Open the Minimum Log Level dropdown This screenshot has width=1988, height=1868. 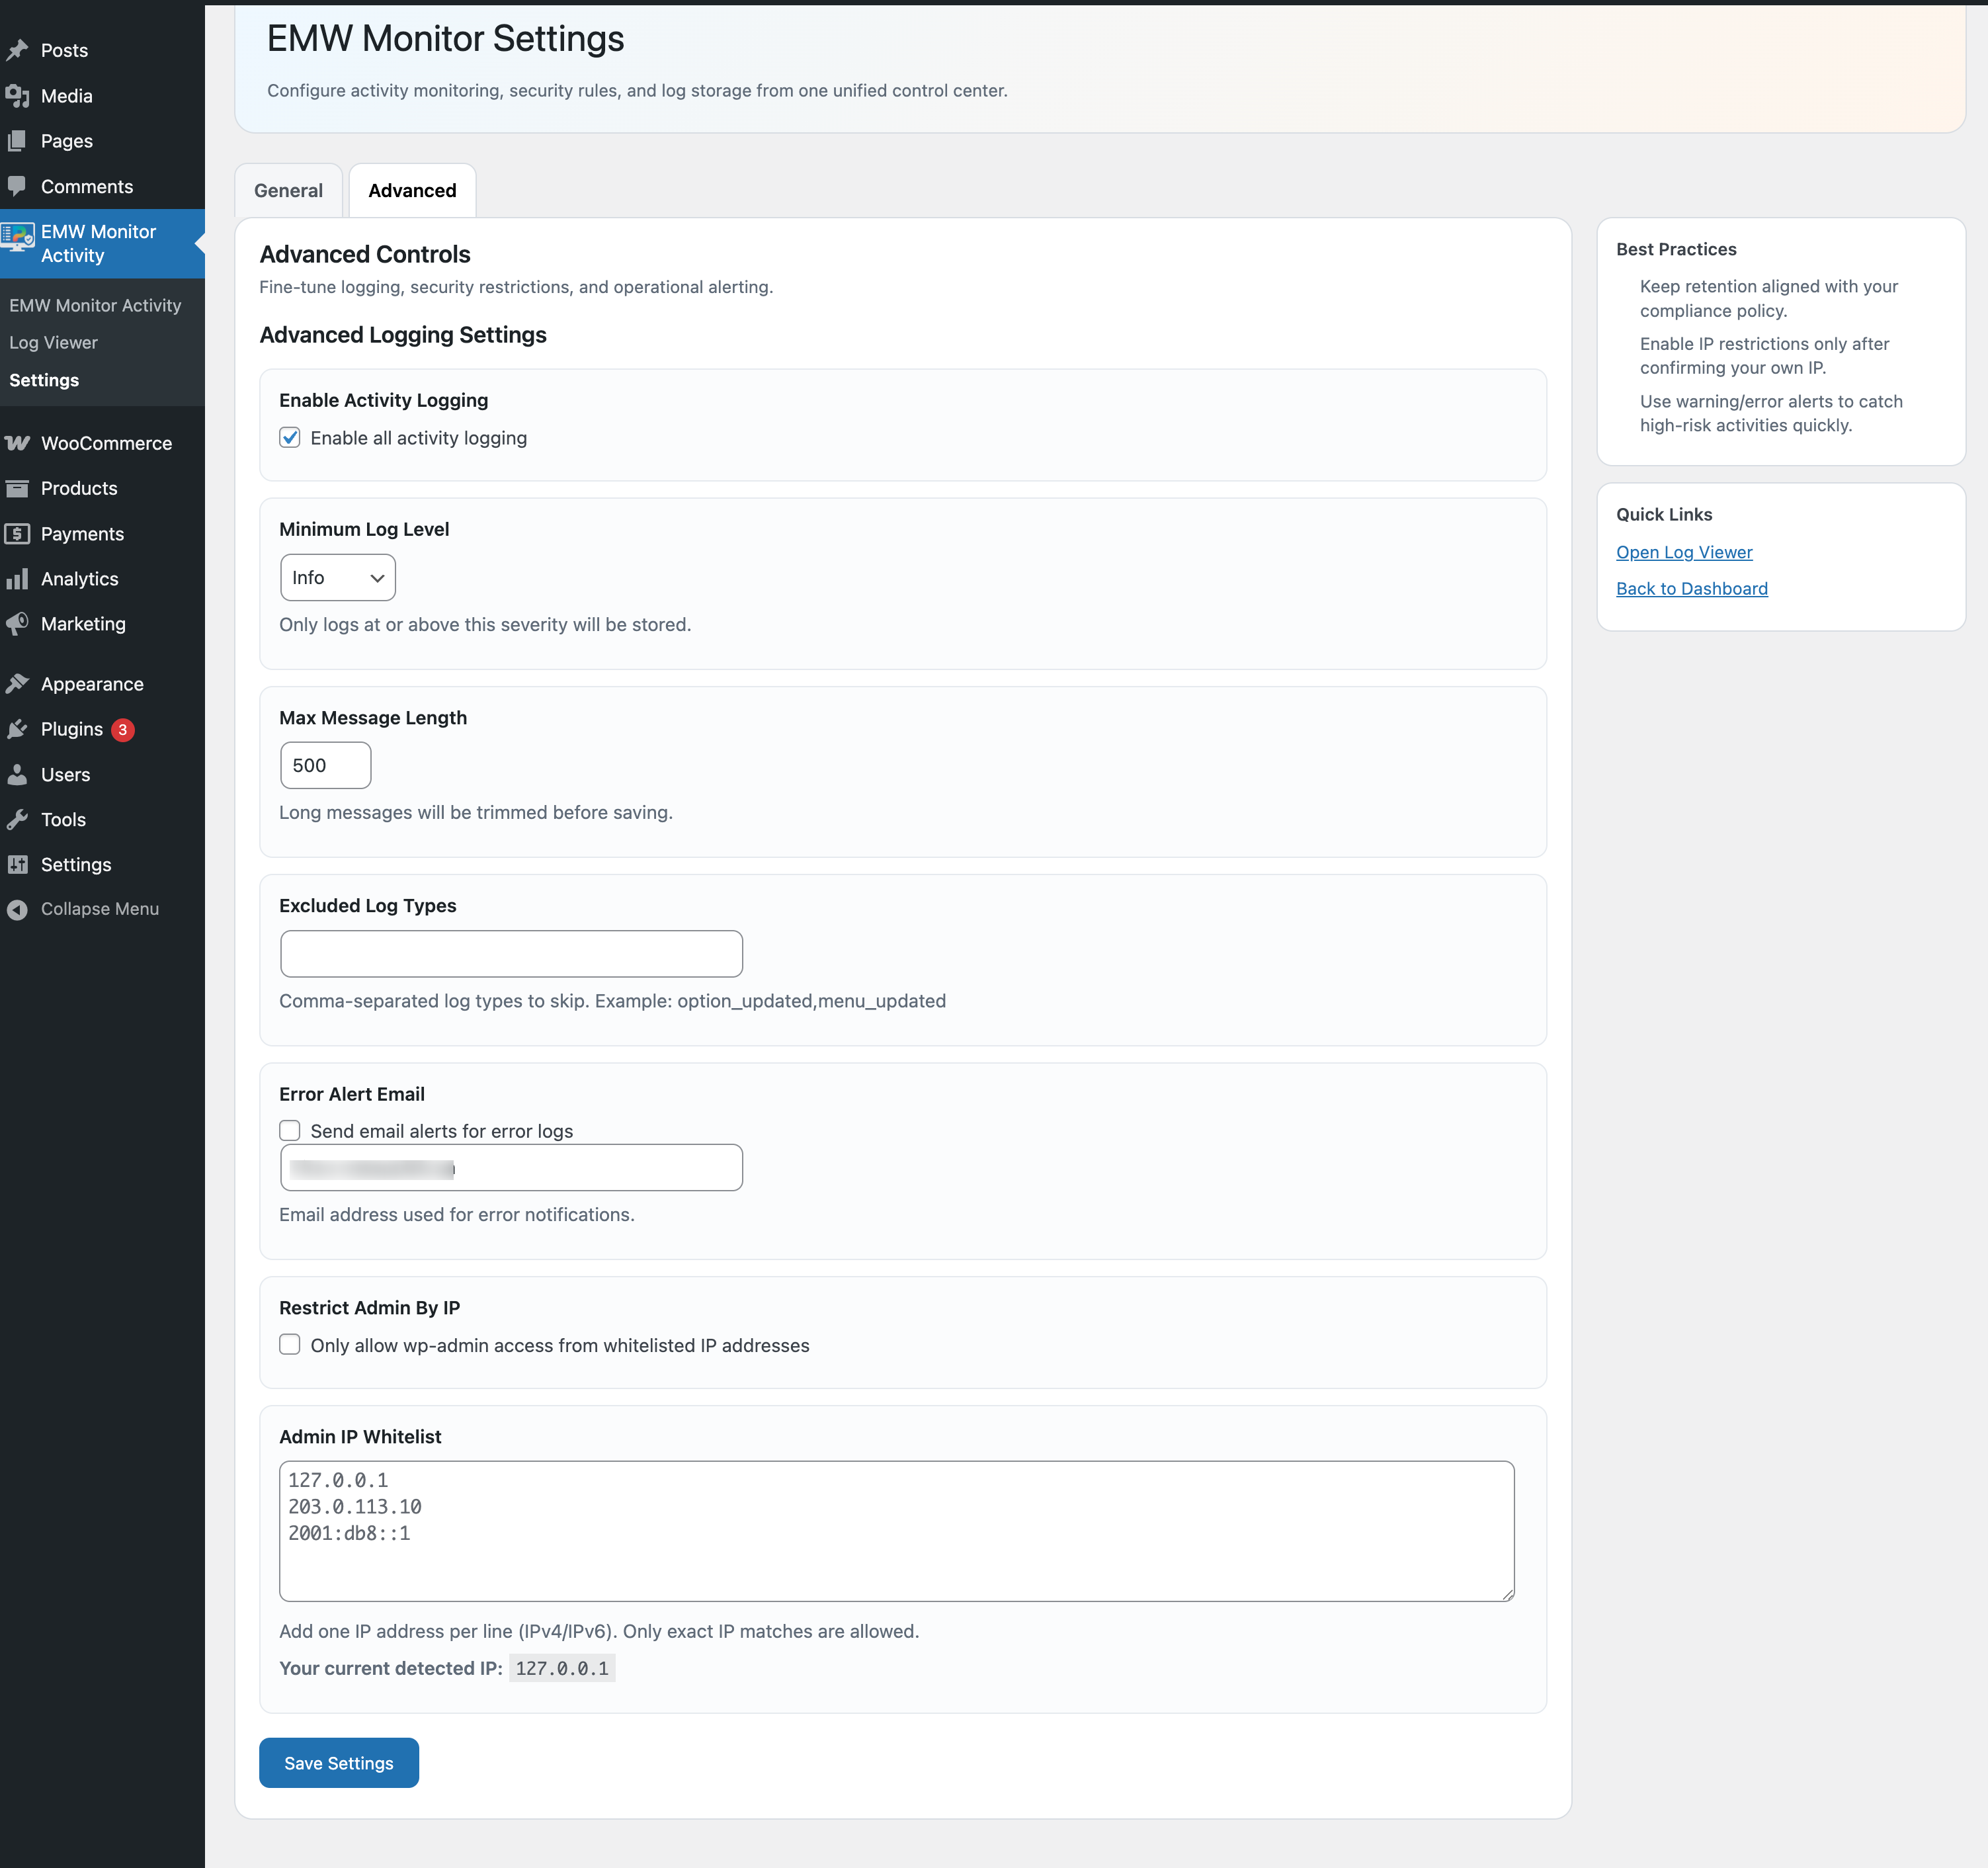click(338, 578)
